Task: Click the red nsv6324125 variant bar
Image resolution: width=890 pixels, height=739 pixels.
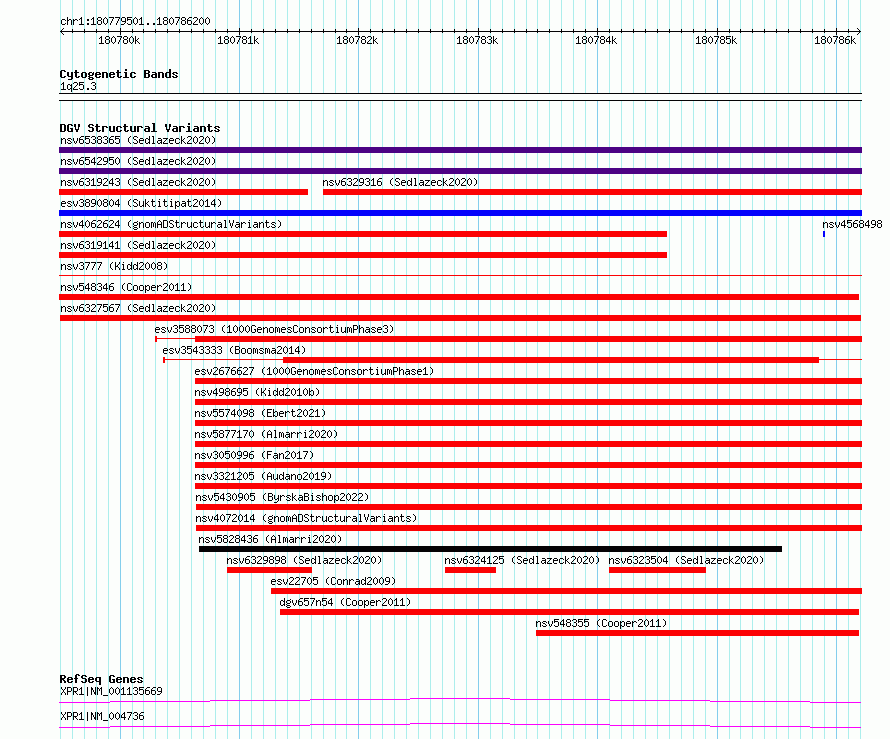Action: tap(471, 570)
